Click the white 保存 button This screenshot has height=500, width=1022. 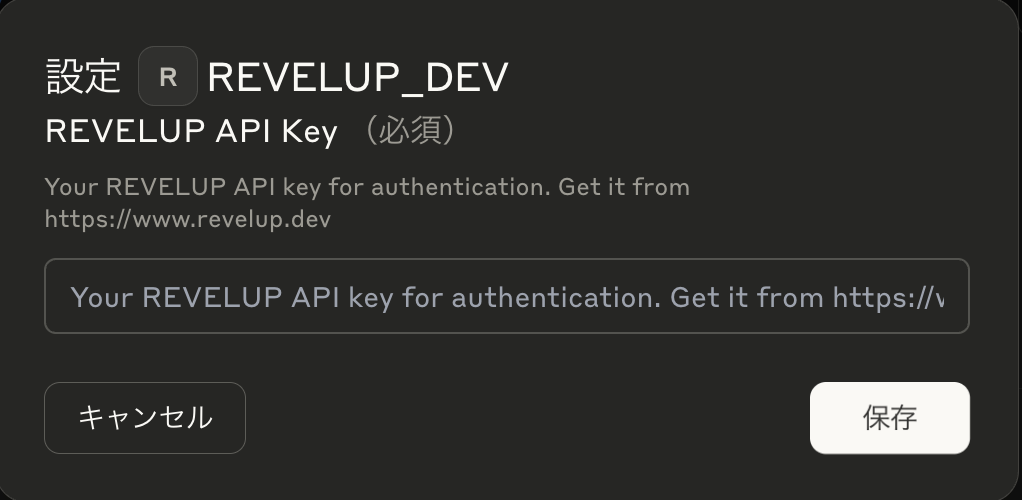click(x=889, y=418)
